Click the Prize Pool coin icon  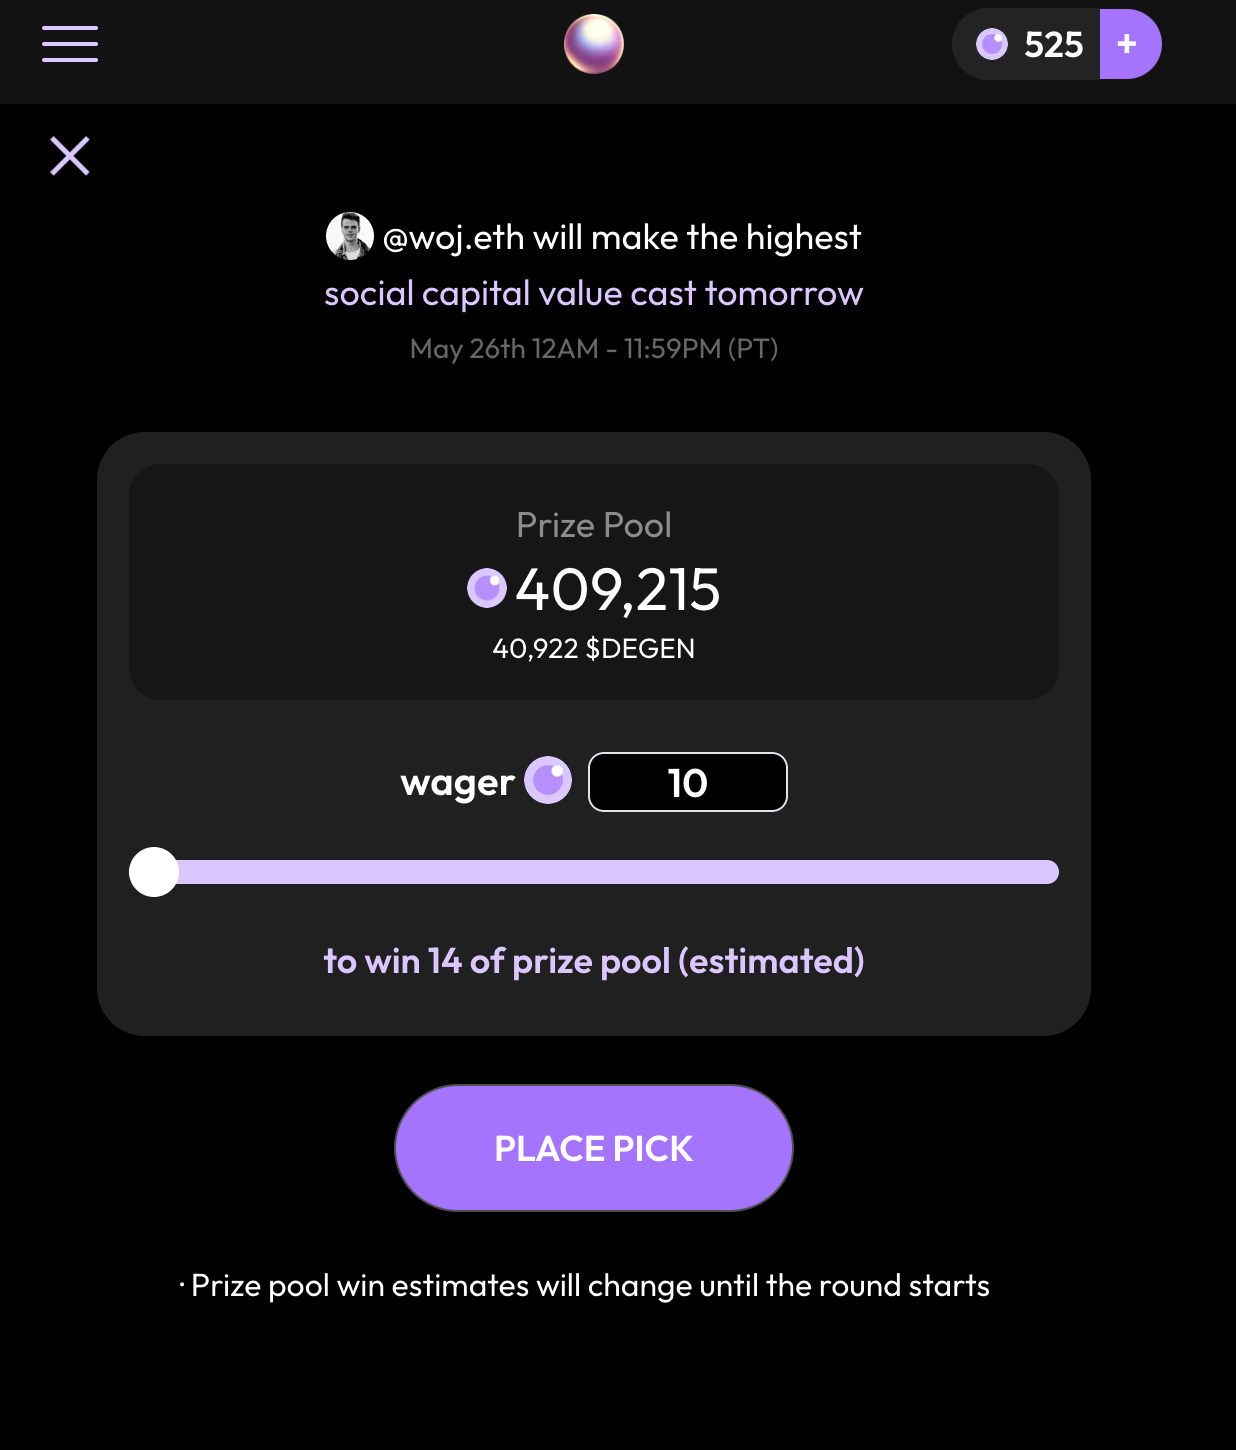(487, 588)
